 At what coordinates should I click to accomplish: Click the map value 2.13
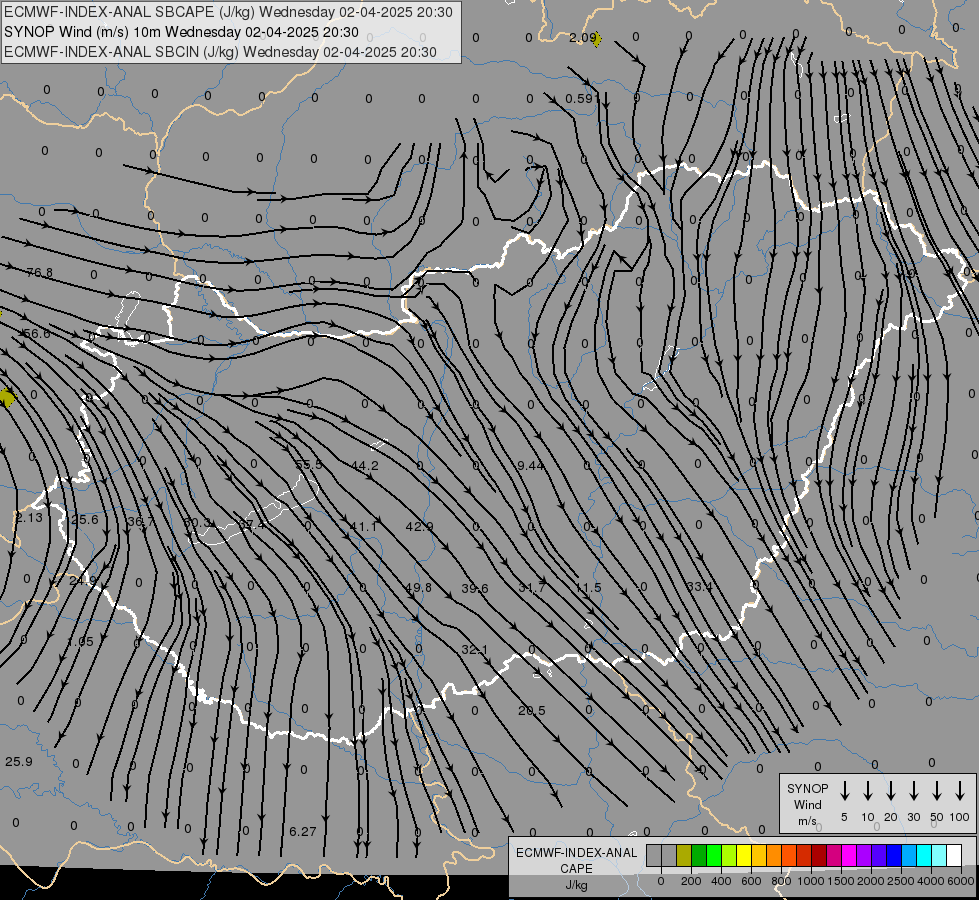click(x=29, y=517)
